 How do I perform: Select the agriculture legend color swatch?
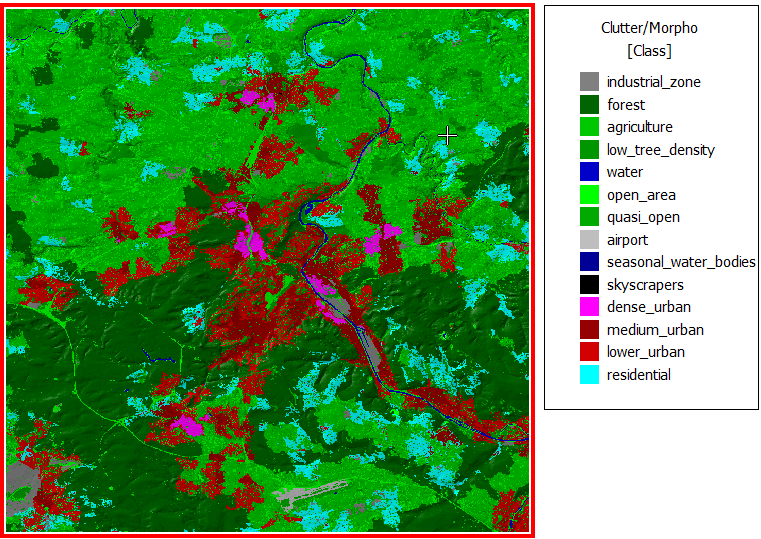[589, 127]
